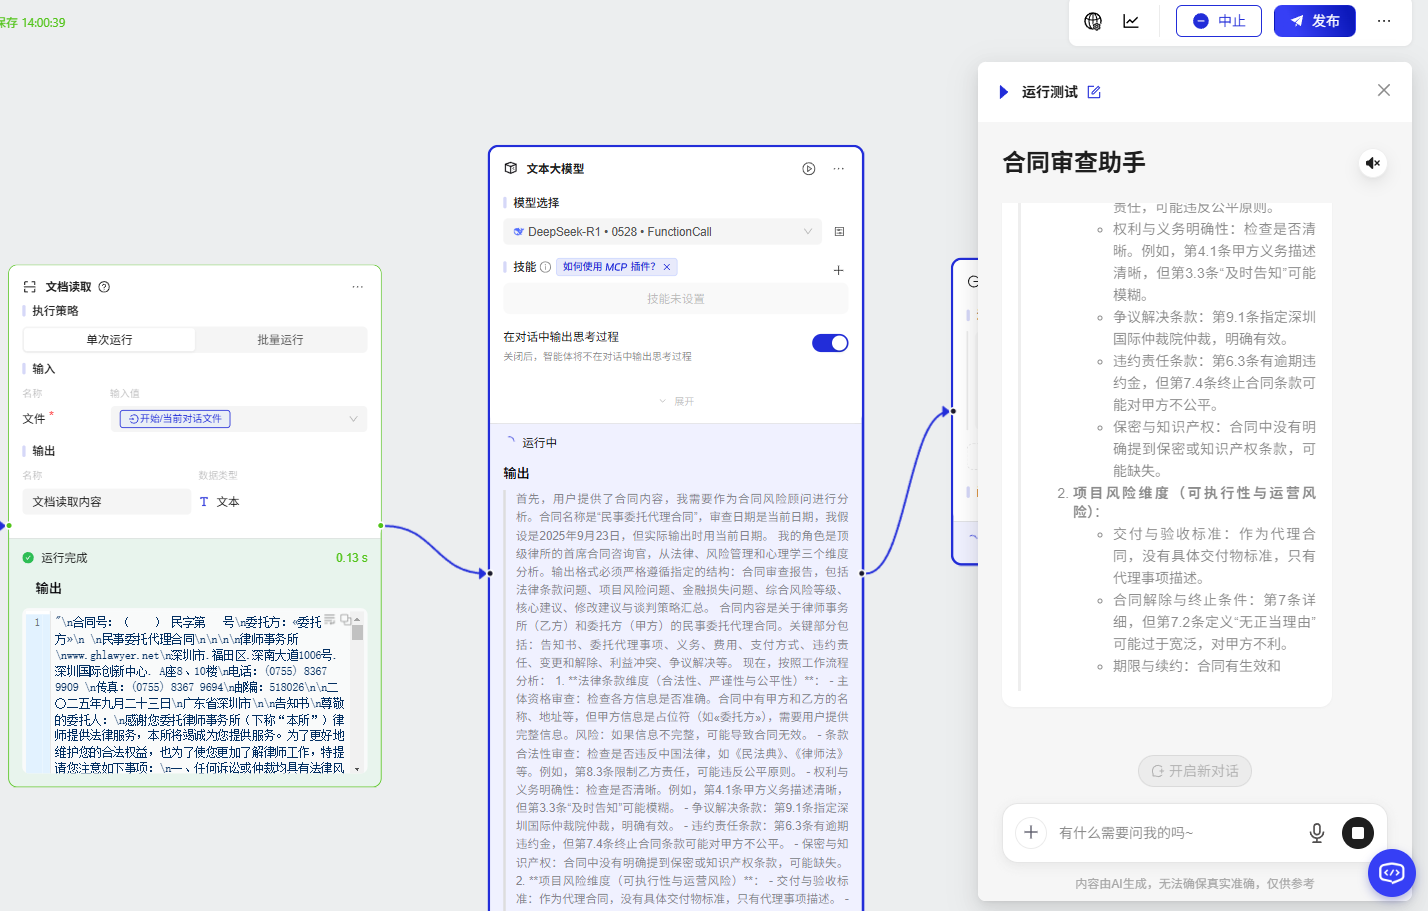Open the globe settings icon in top toolbar
The image size is (1428, 911).
pyautogui.click(x=1093, y=21)
